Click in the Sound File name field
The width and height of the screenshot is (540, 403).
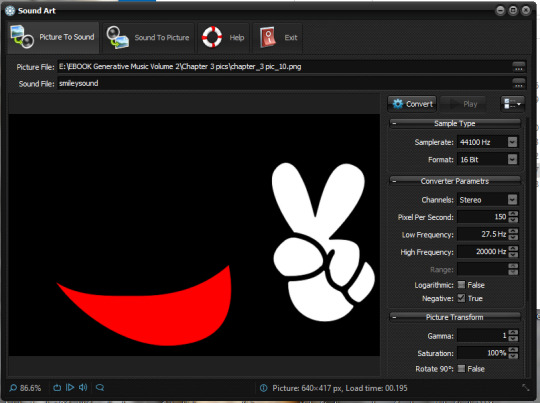[284, 83]
